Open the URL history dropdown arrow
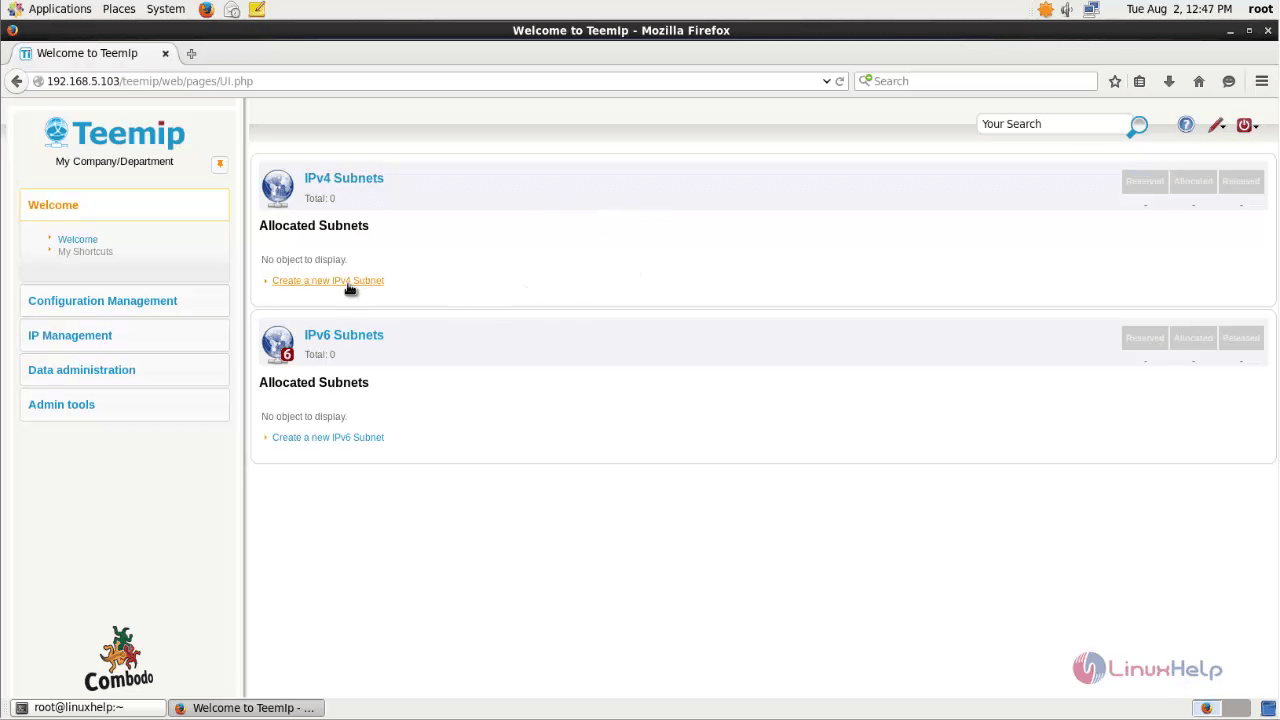This screenshot has width=1280, height=720. (827, 81)
